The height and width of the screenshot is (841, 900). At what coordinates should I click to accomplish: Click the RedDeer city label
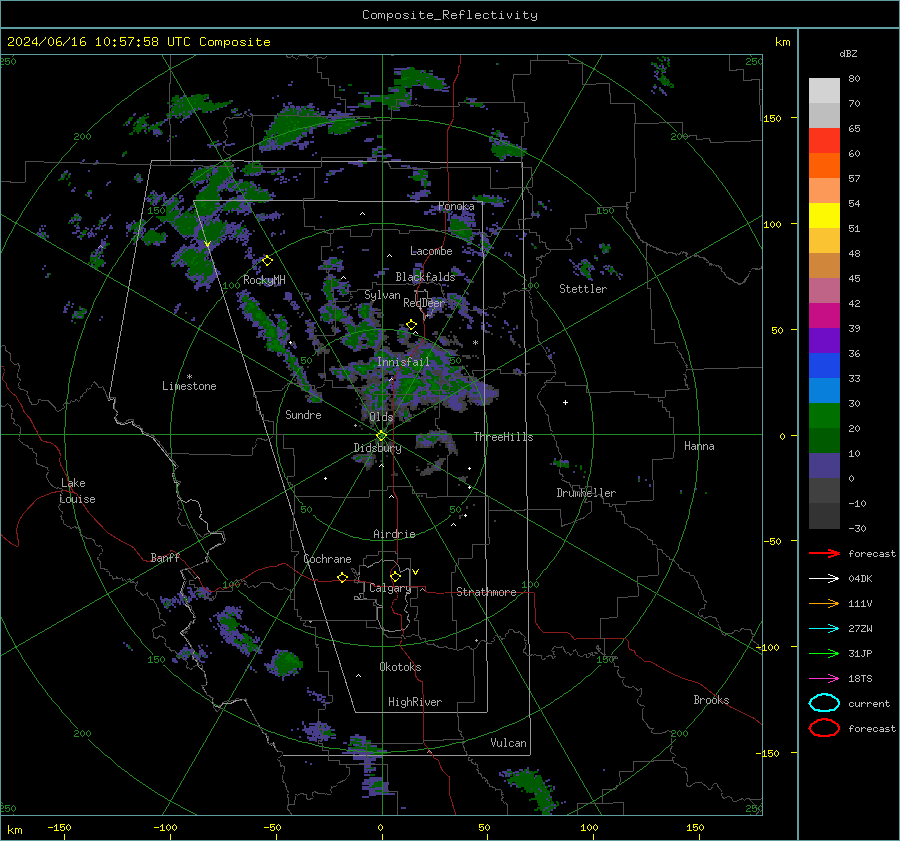coord(424,303)
